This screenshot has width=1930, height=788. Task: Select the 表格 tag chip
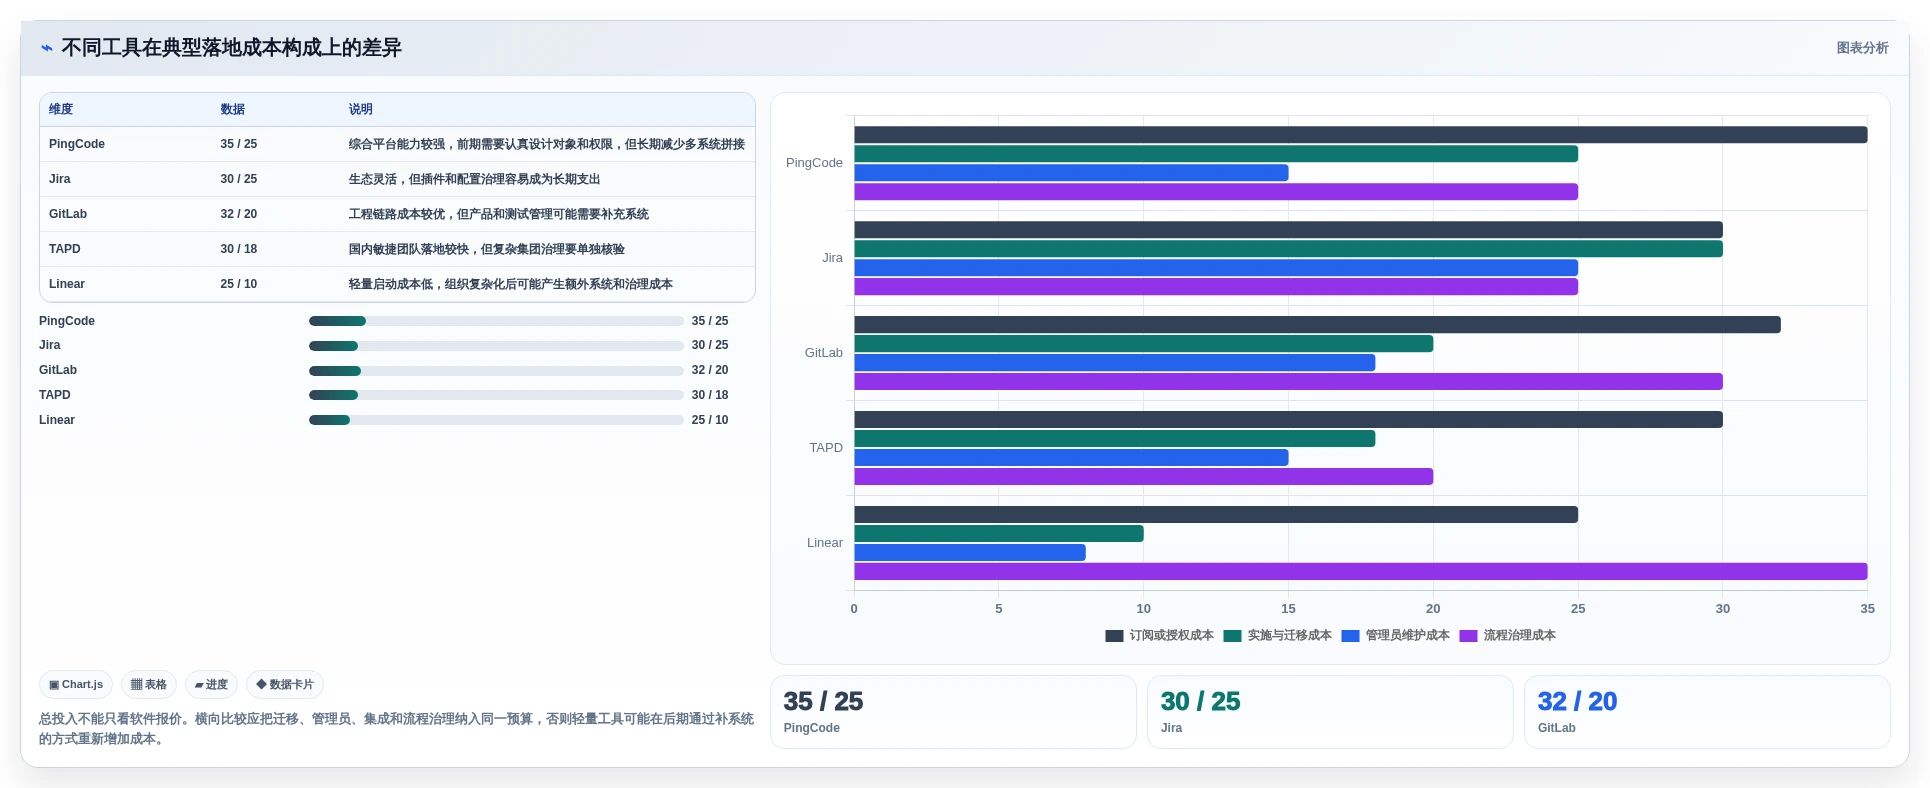(x=149, y=685)
